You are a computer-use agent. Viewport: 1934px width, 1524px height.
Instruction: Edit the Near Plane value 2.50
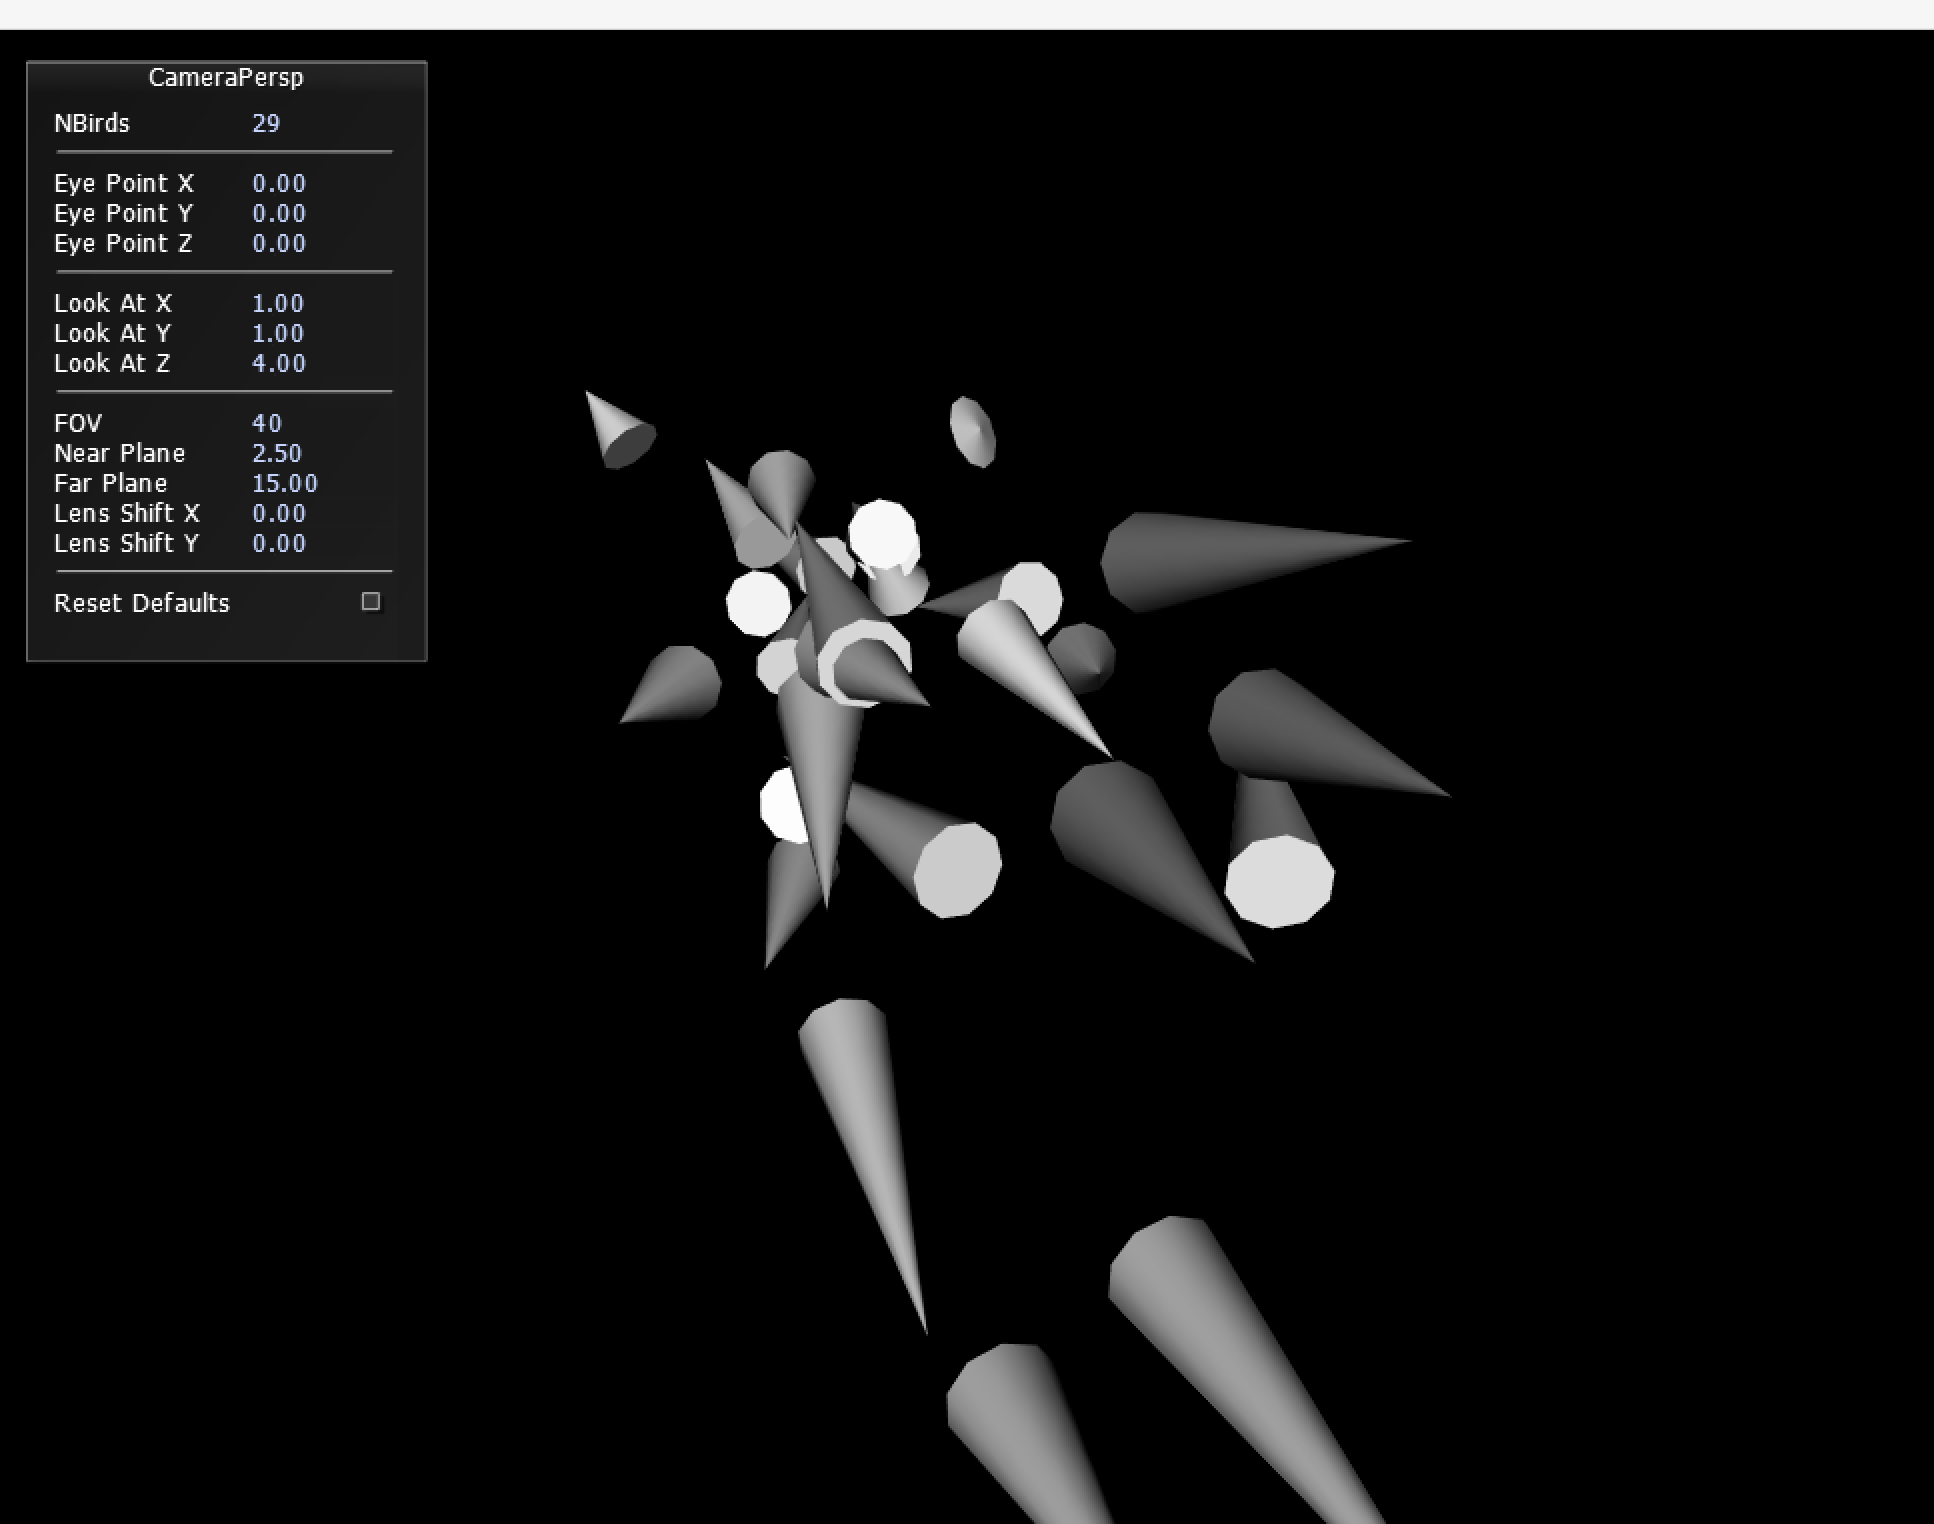tap(277, 453)
